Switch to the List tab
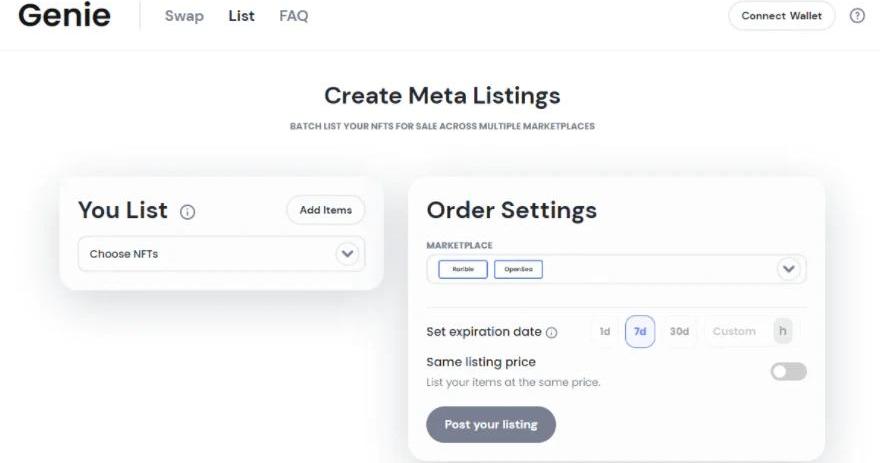 pyautogui.click(x=241, y=16)
